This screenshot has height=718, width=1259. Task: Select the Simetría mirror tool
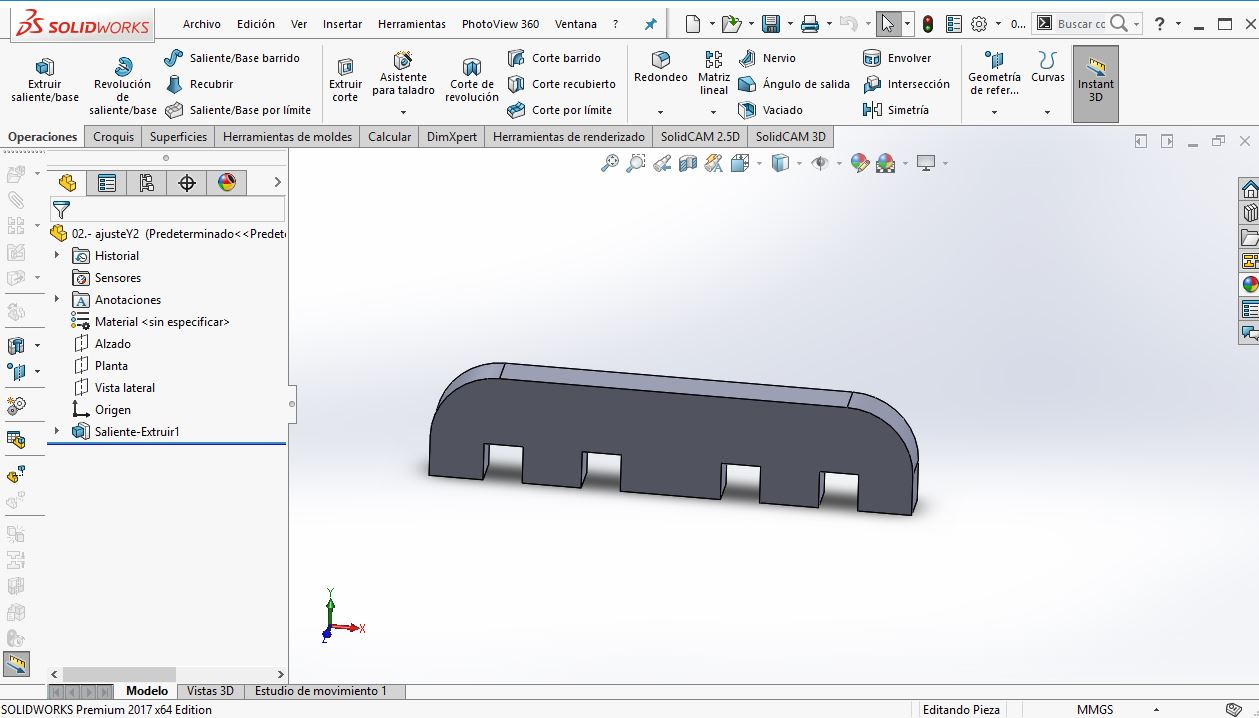896,110
